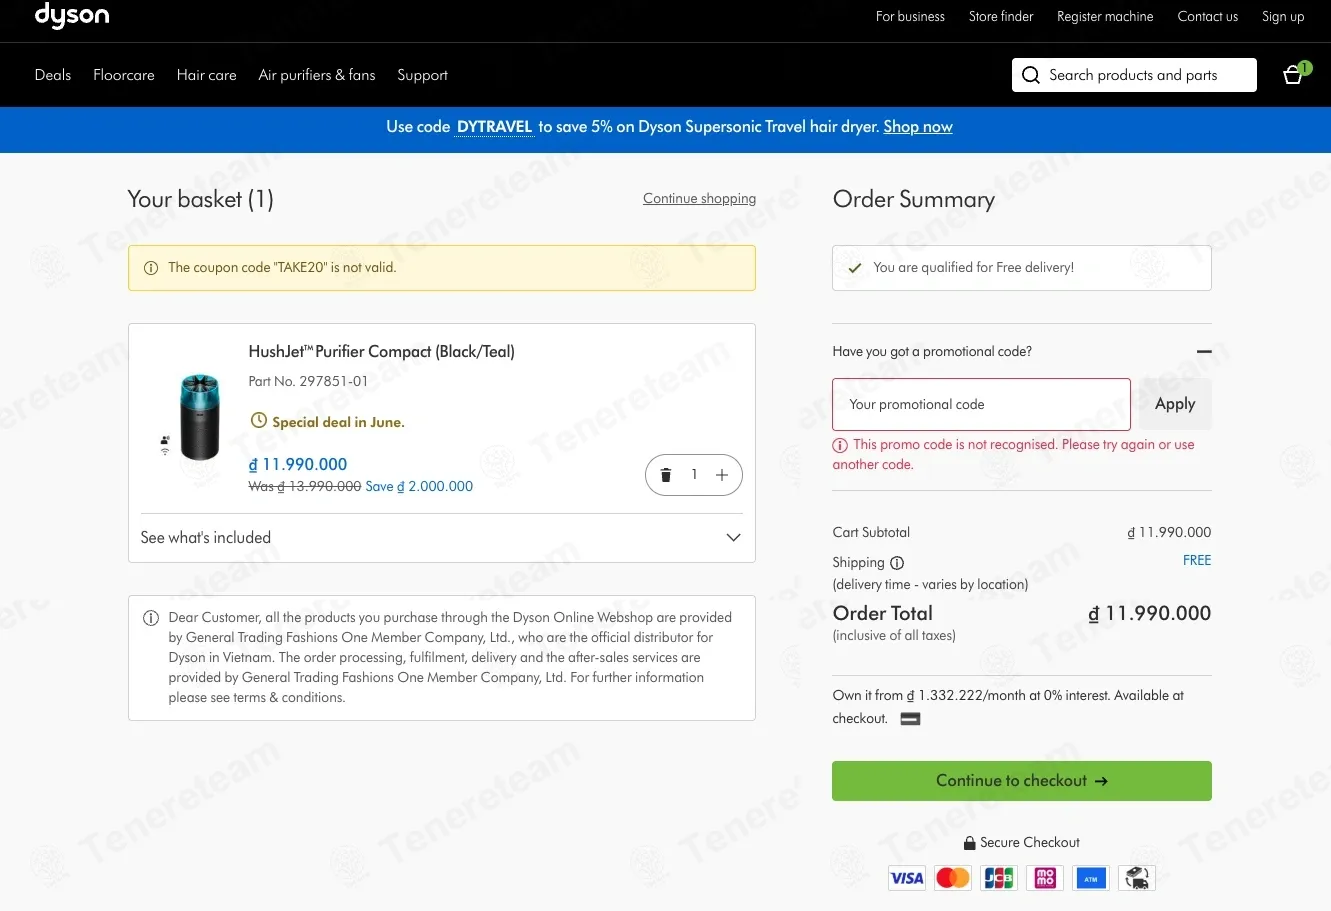The image size is (1331, 911).
Task: Click the info icon in distributor notice
Action: 151,618
